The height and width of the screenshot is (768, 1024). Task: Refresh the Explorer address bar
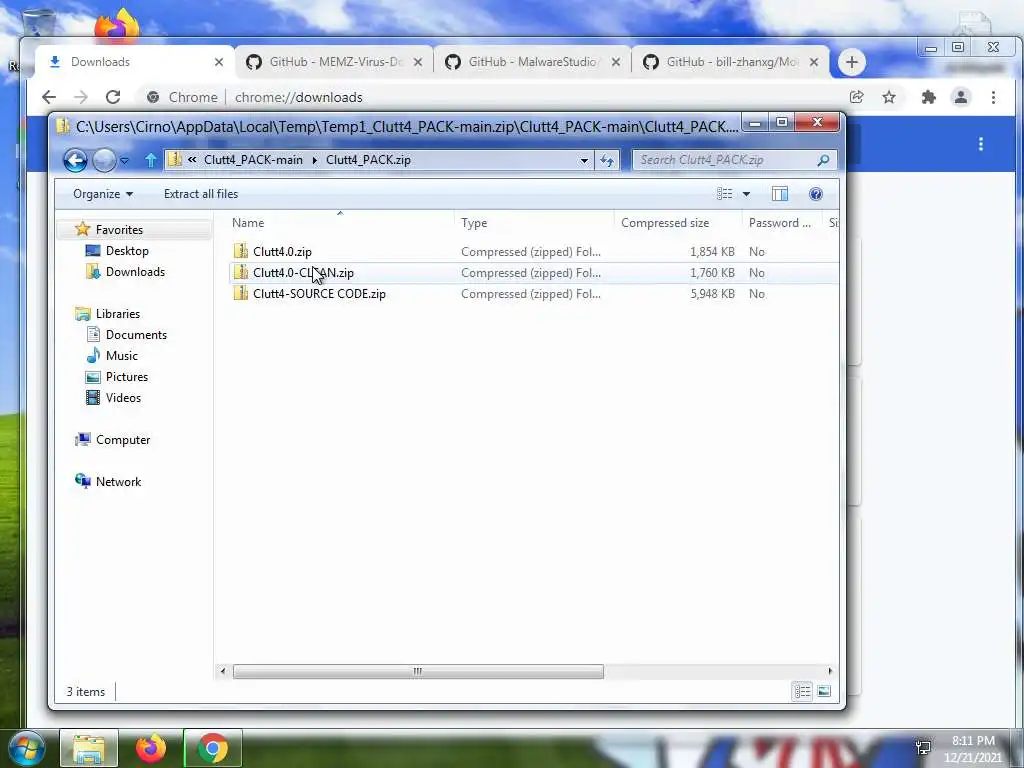click(x=607, y=160)
